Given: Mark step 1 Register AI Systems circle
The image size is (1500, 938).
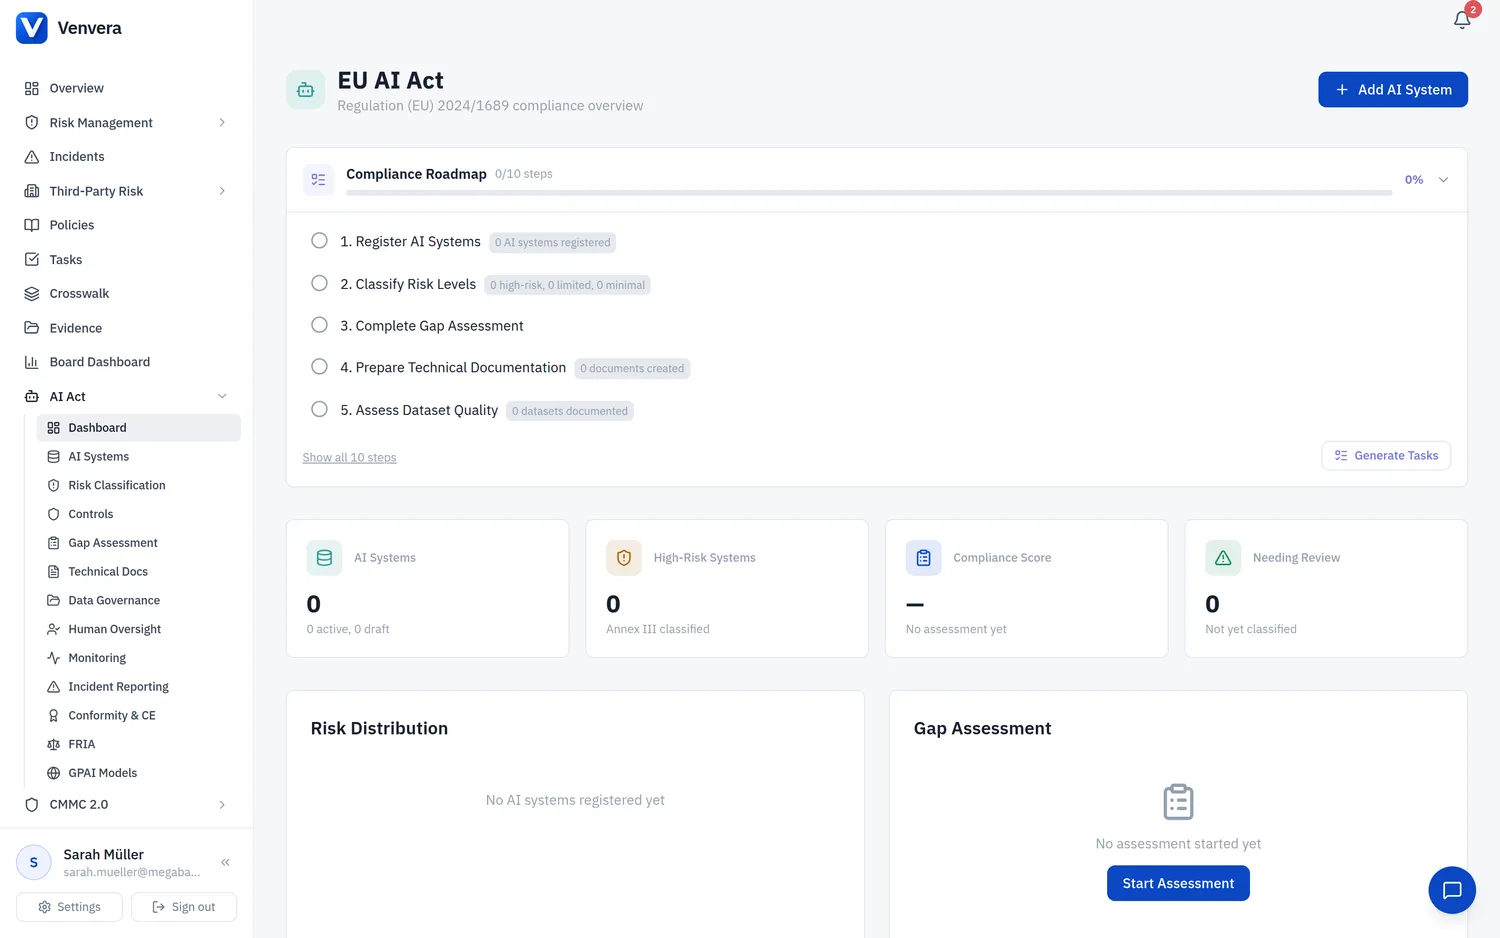Looking at the screenshot, I should [319, 241].
